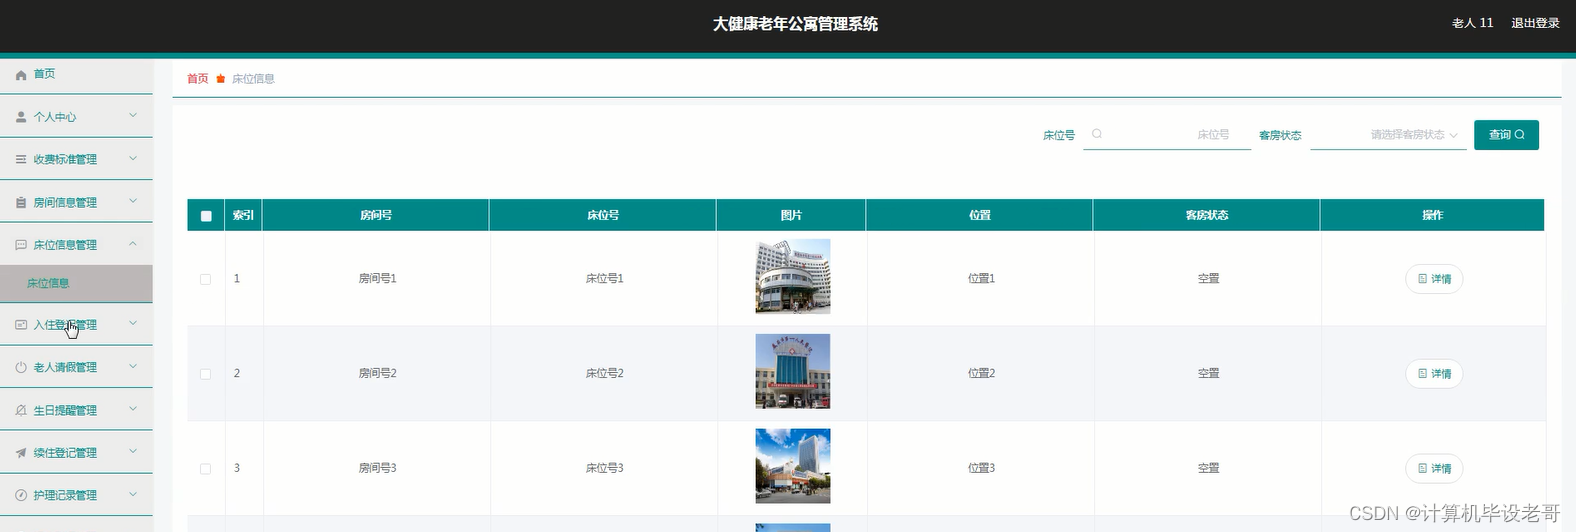Expand the 老人请假管理 chevron

(133, 366)
